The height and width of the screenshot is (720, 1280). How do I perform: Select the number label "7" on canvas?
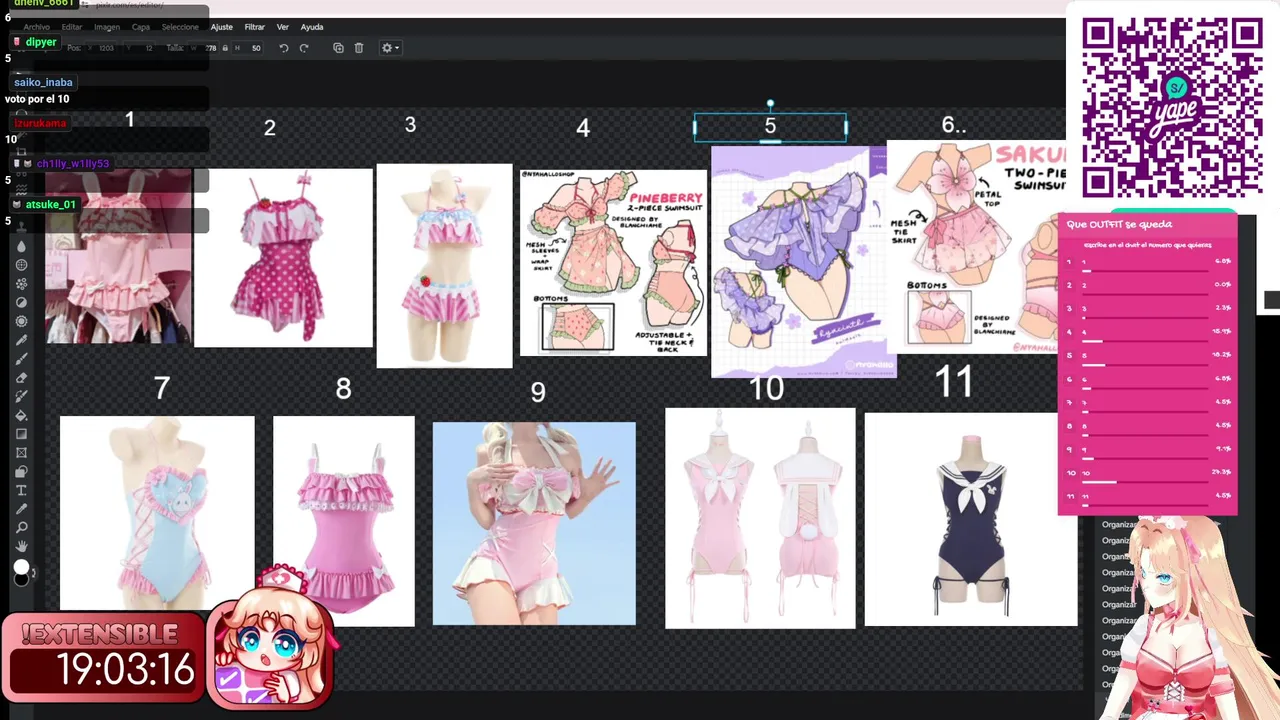pos(162,388)
